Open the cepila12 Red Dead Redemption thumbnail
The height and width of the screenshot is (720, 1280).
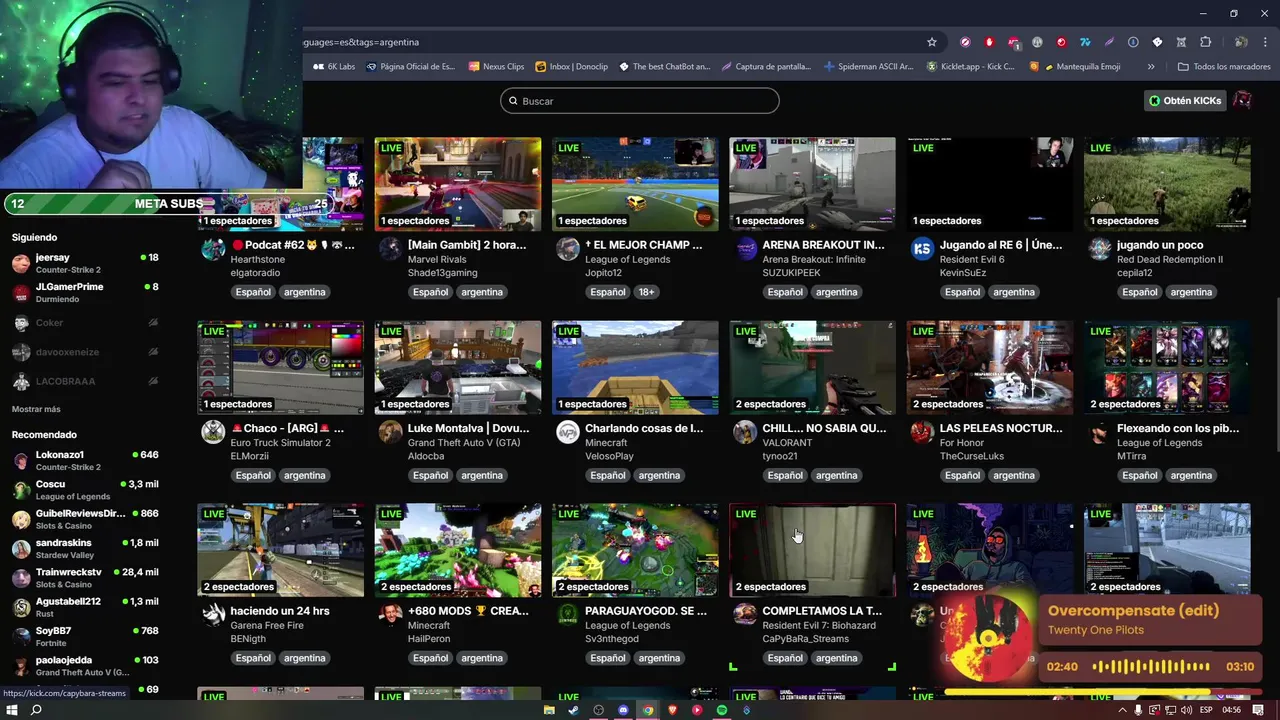point(1167,184)
